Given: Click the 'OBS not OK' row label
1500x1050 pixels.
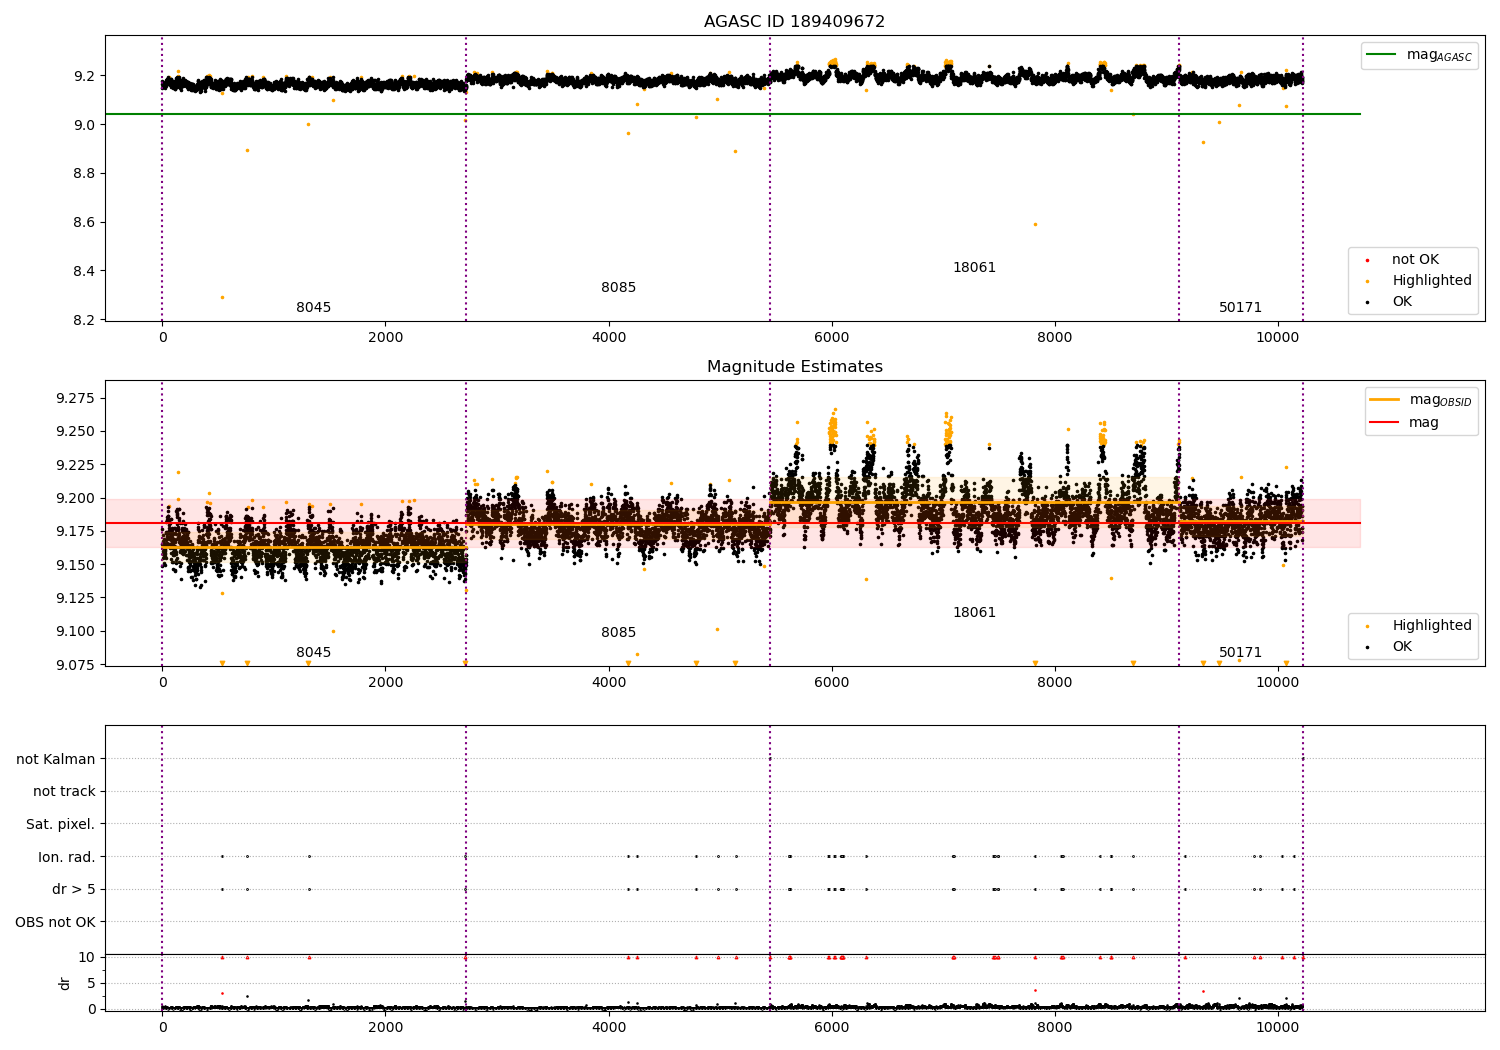Looking at the screenshot, I should 55,922.
